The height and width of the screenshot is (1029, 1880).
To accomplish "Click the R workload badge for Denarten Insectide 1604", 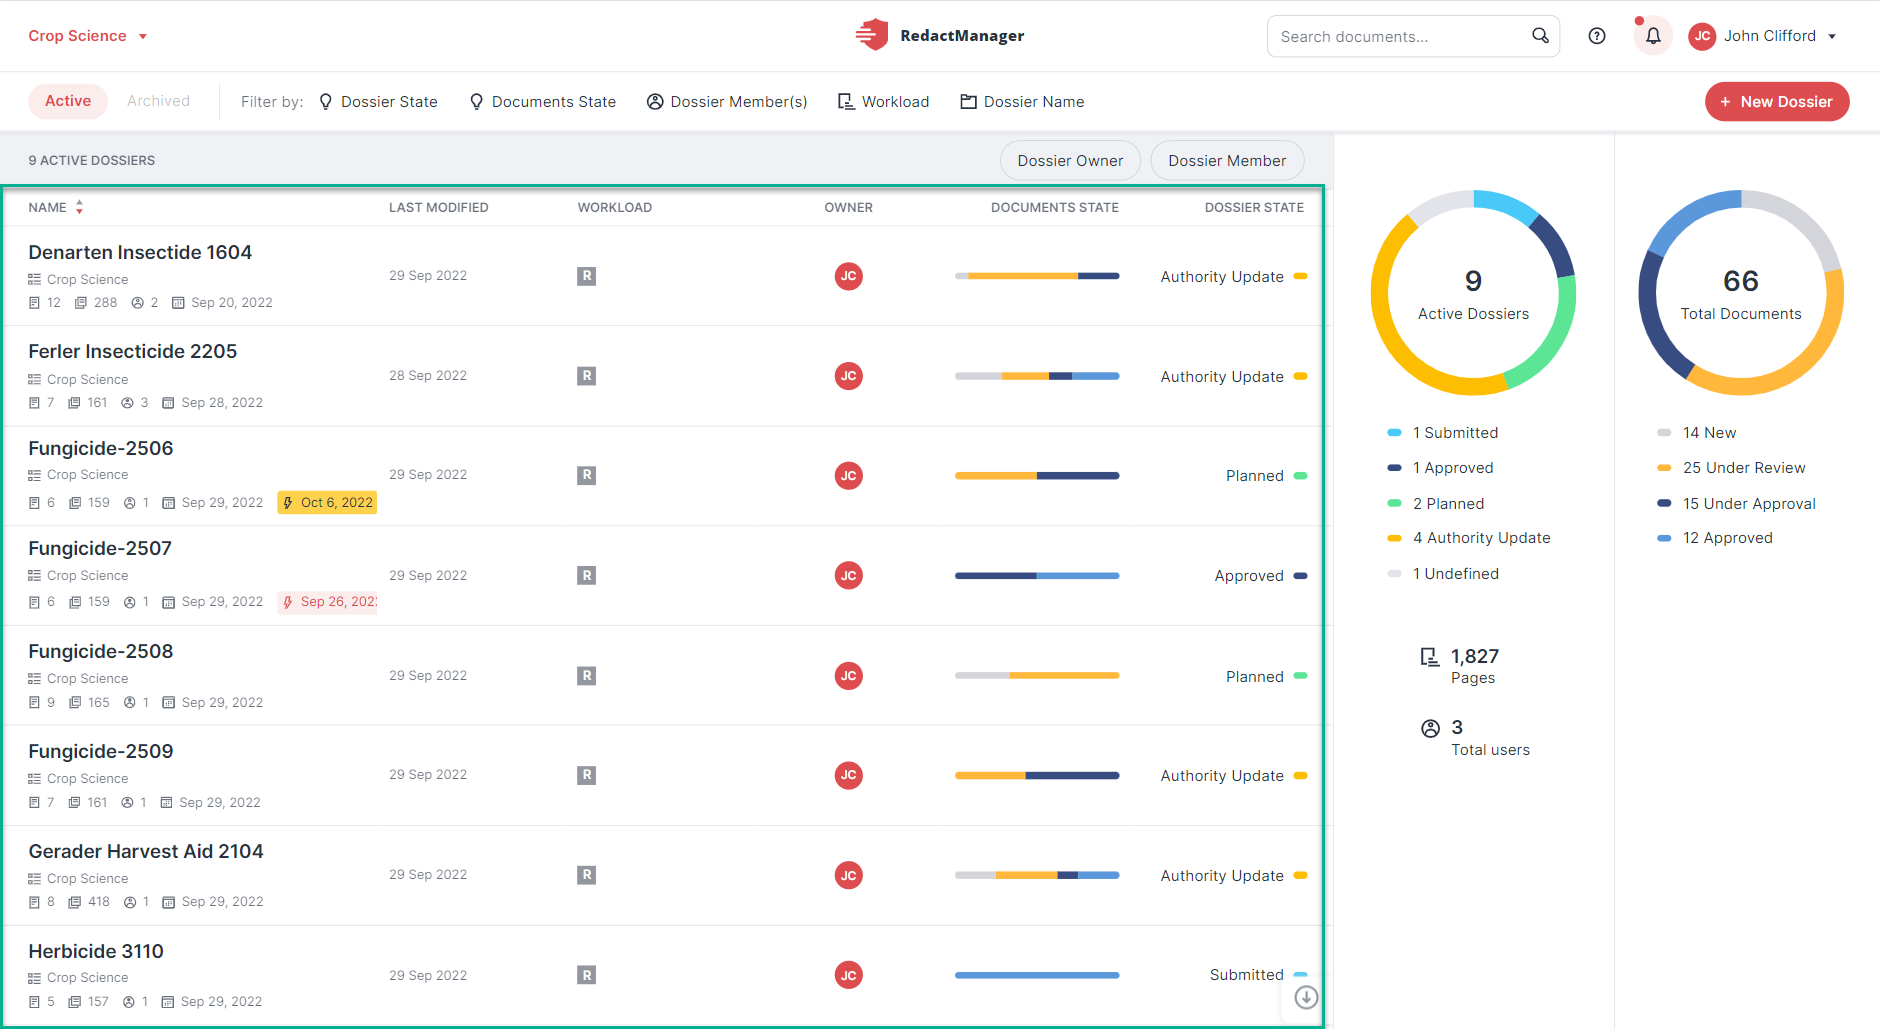I will pyautogui.click(x=587, y=276).
